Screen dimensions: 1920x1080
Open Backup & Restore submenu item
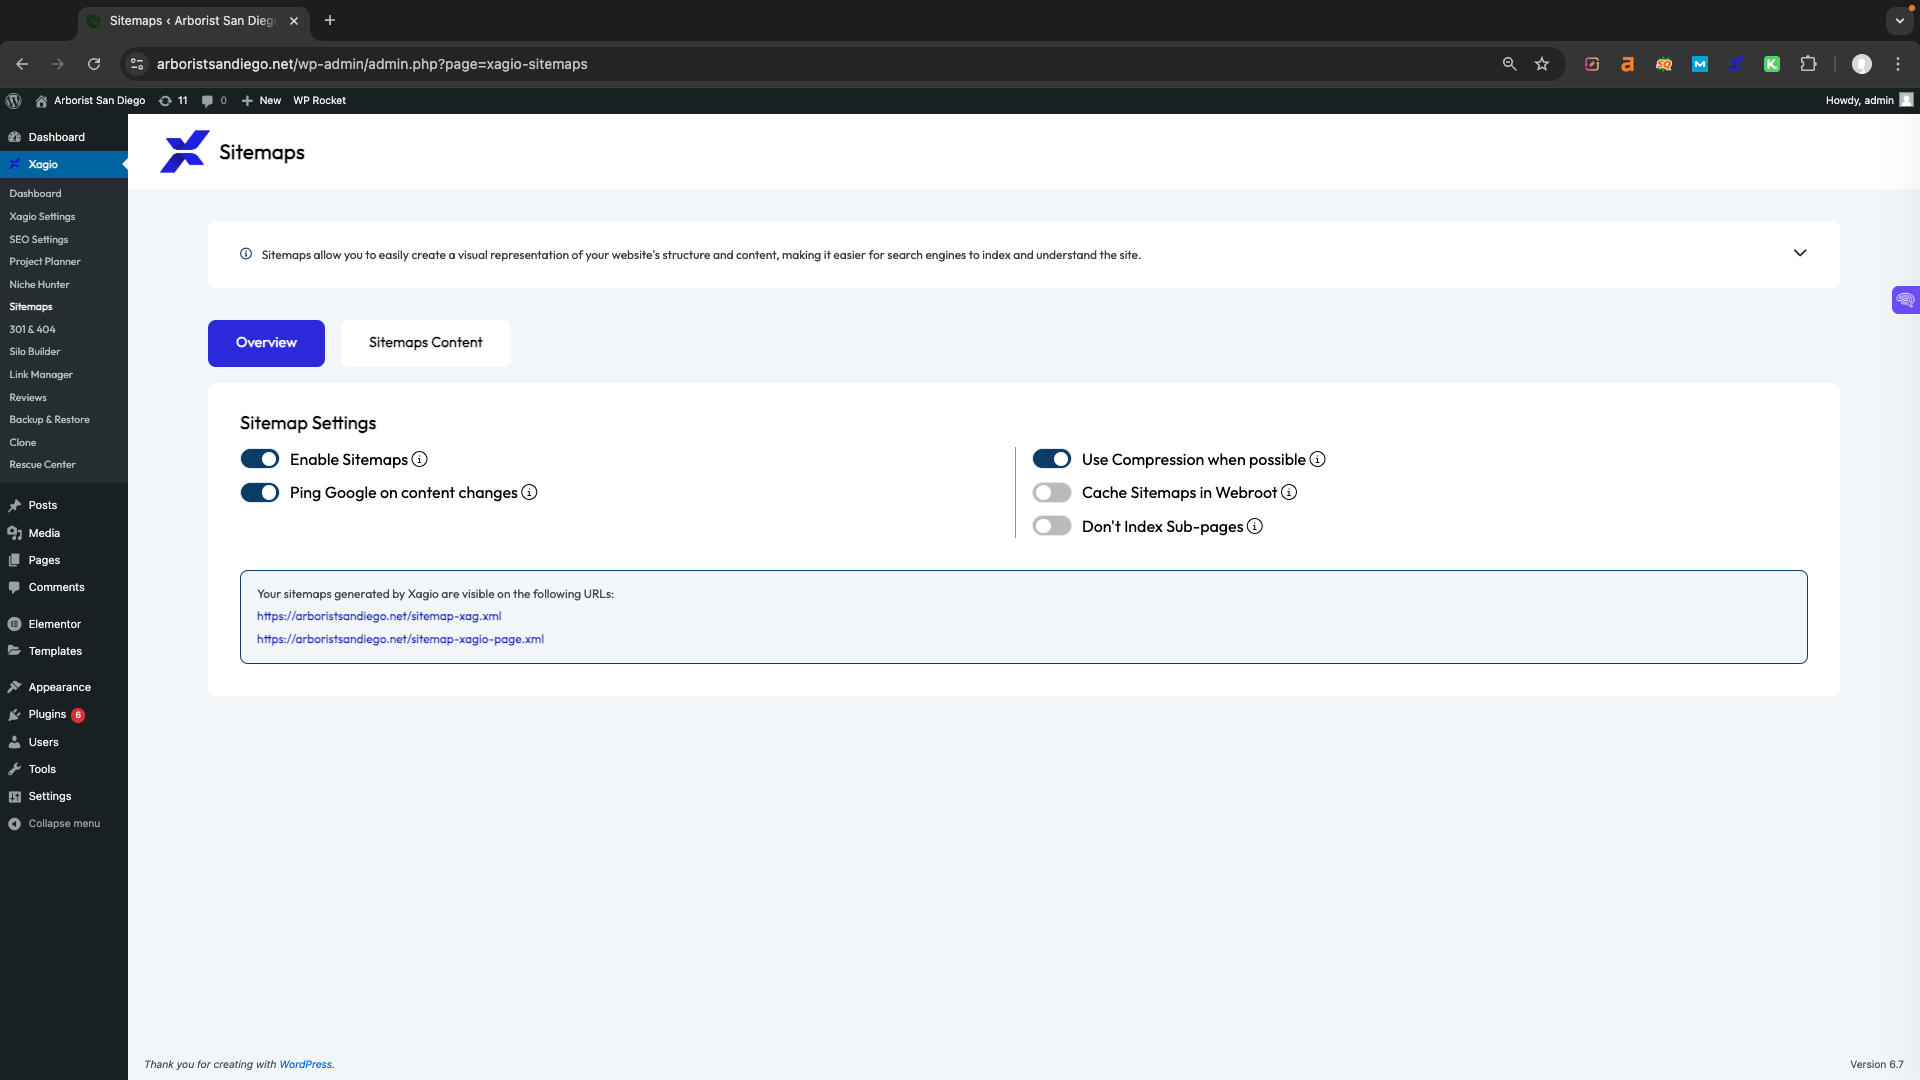pos(49,420)
